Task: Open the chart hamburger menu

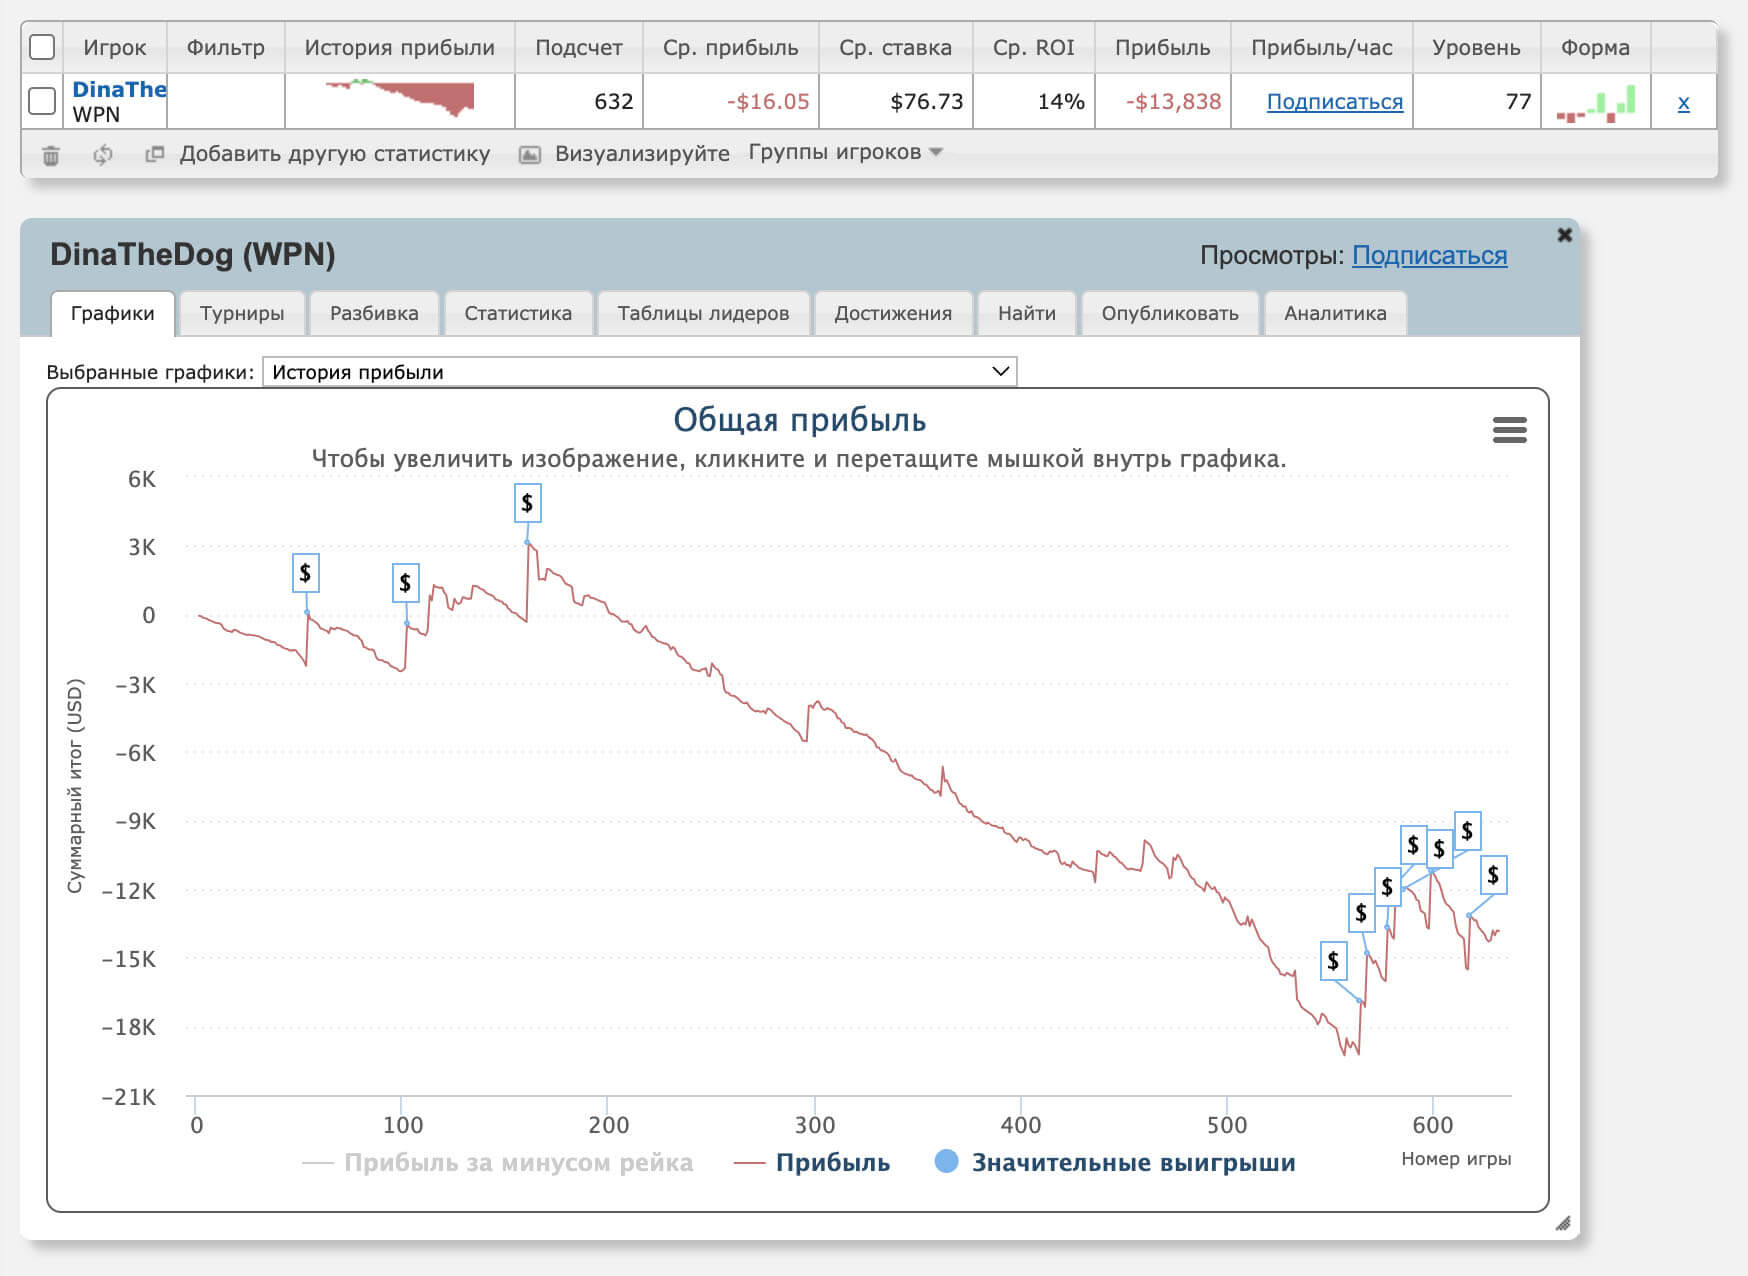Action: click(x=1509, y=430)
